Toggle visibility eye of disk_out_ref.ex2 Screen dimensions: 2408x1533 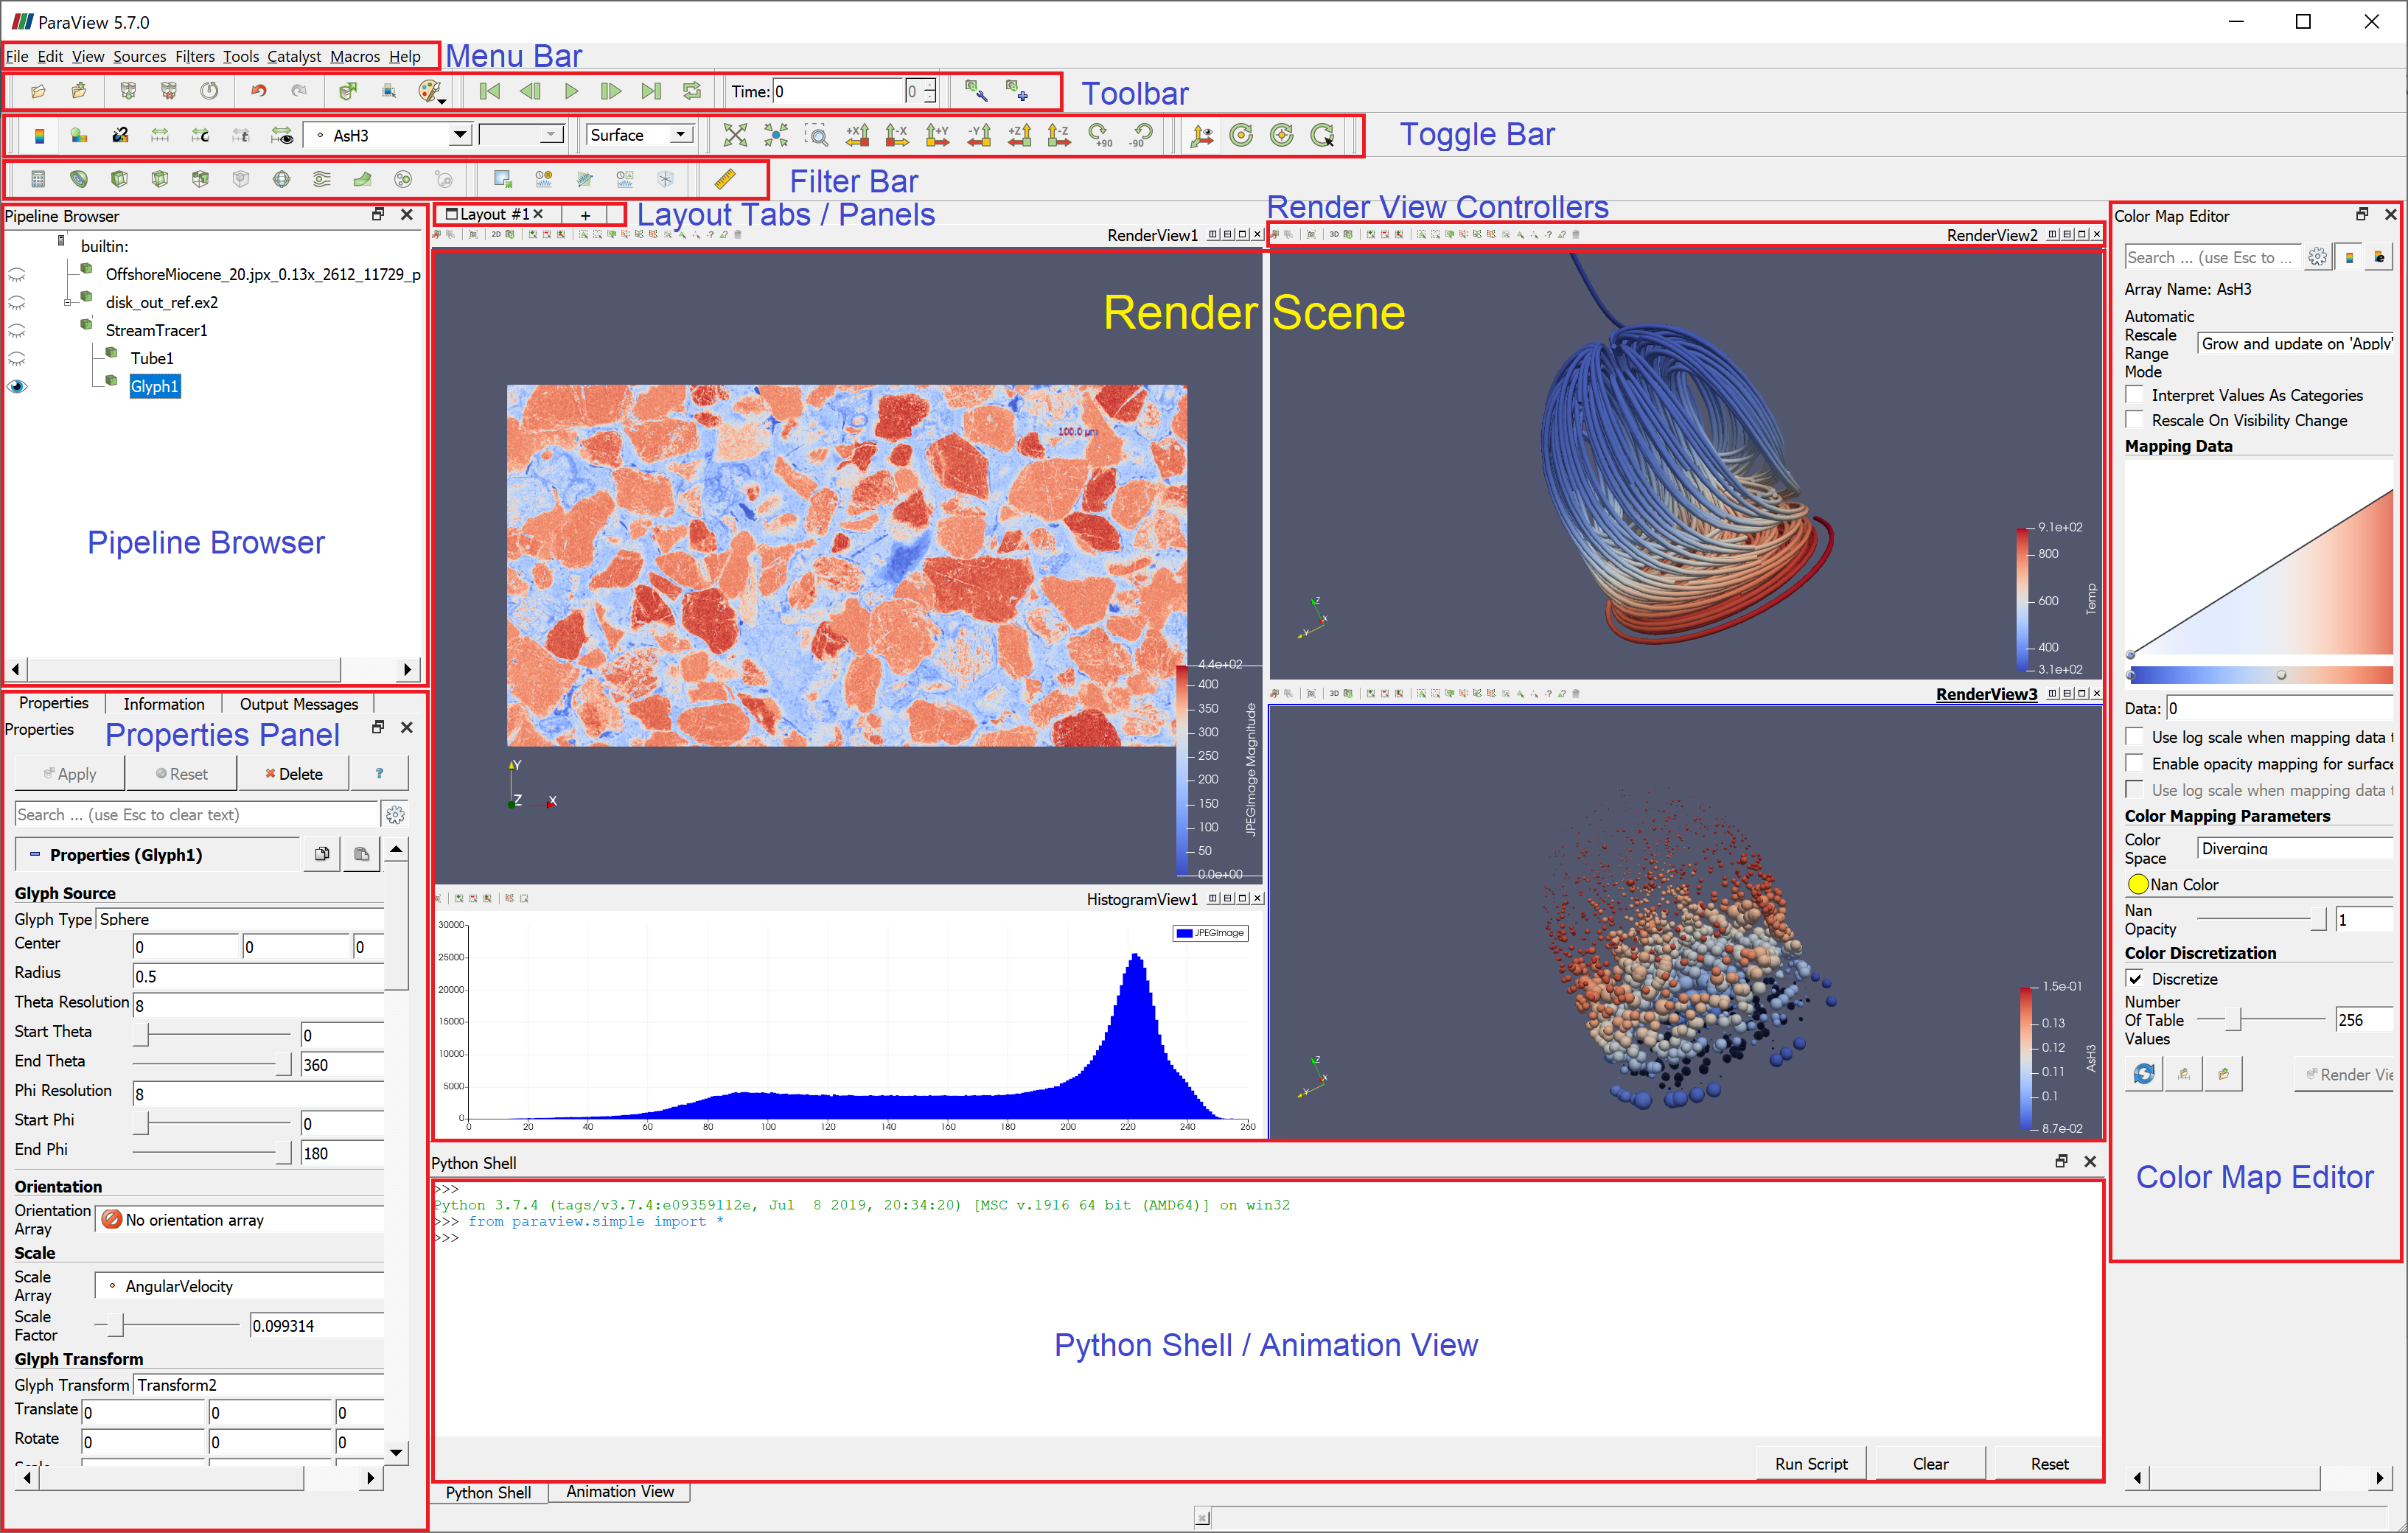pyautogui.click(x=17, y=302)
